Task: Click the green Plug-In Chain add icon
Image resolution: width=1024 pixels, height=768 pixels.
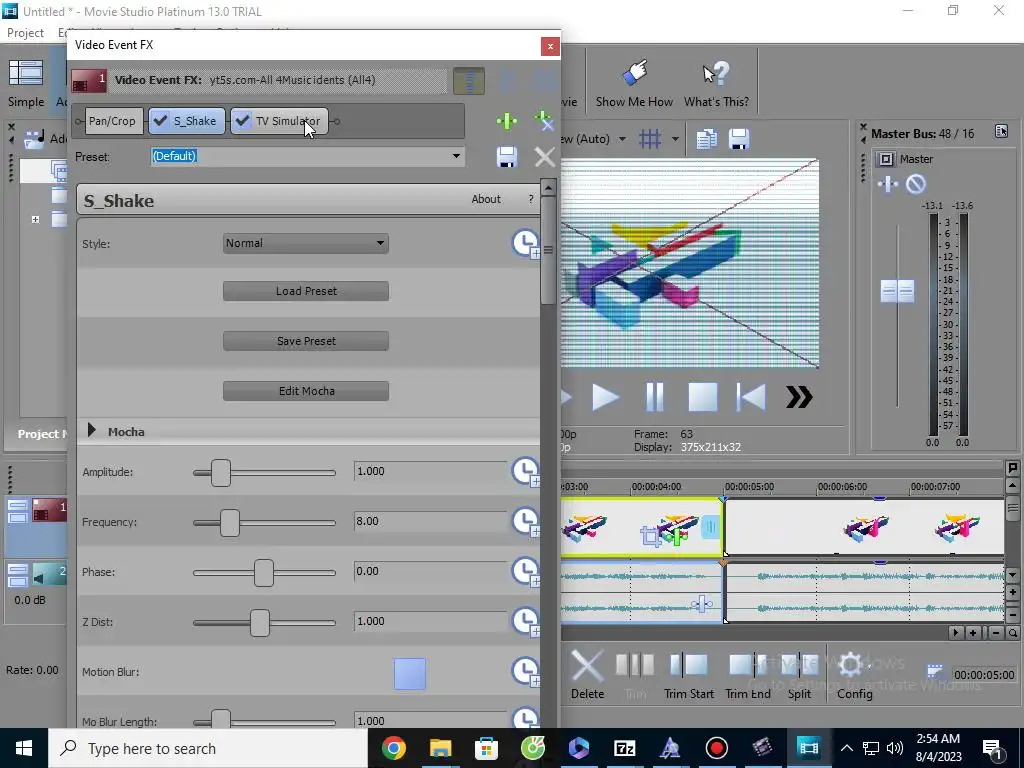Action: 507,121
